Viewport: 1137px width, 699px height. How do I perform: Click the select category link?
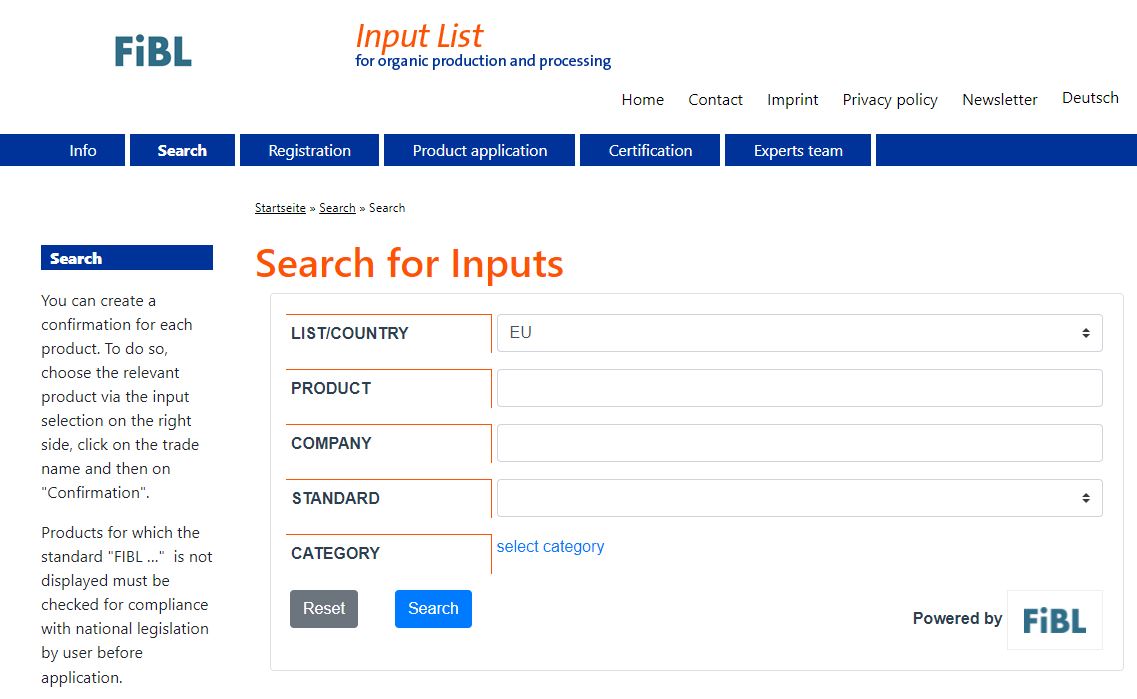(x=550, y=547)
